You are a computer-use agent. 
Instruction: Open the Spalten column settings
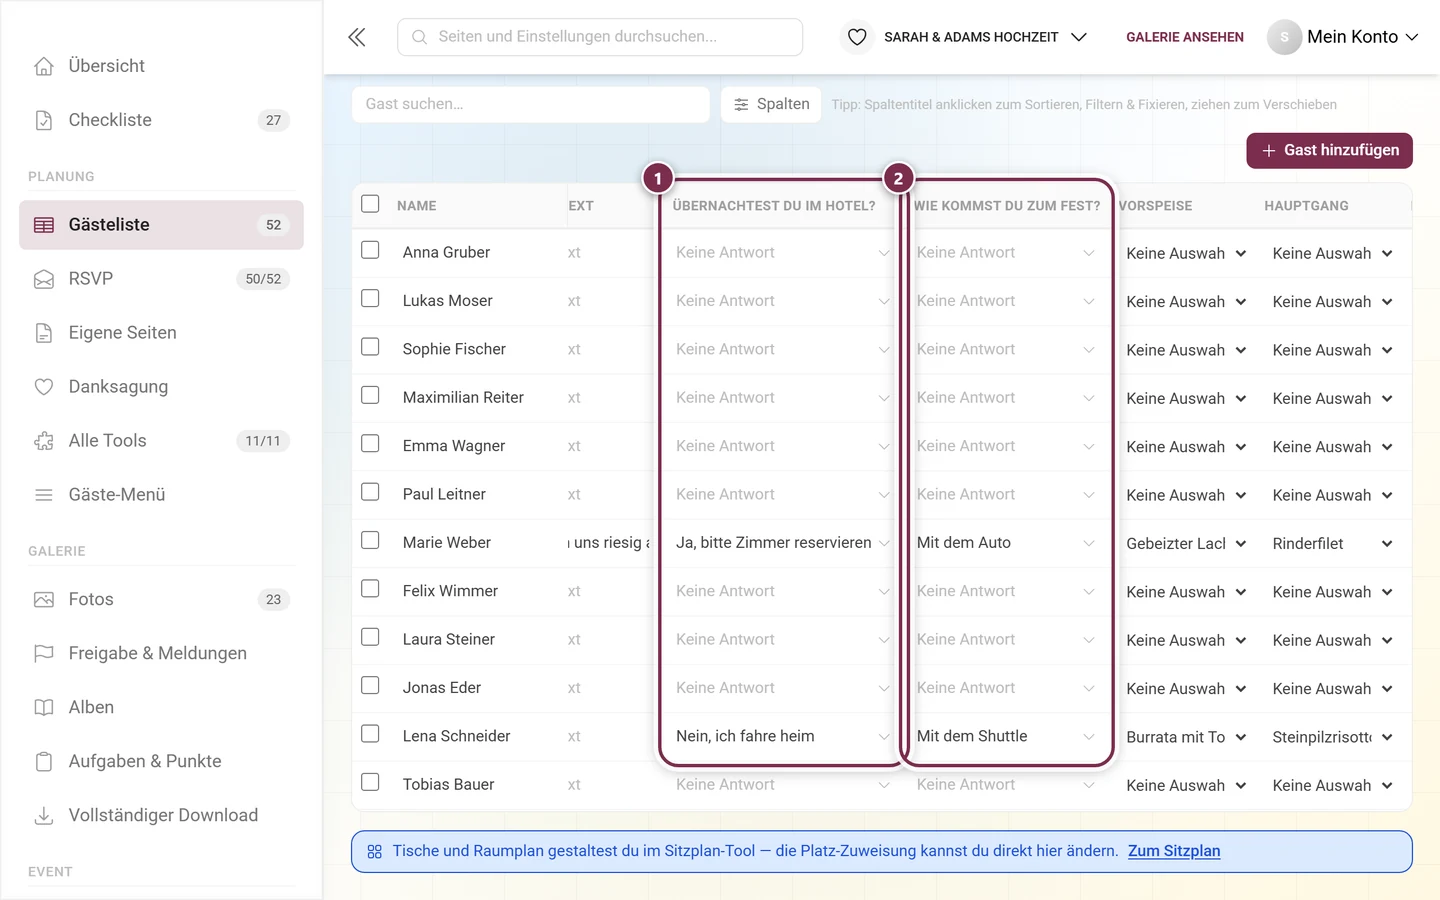[x=771, y=104]
